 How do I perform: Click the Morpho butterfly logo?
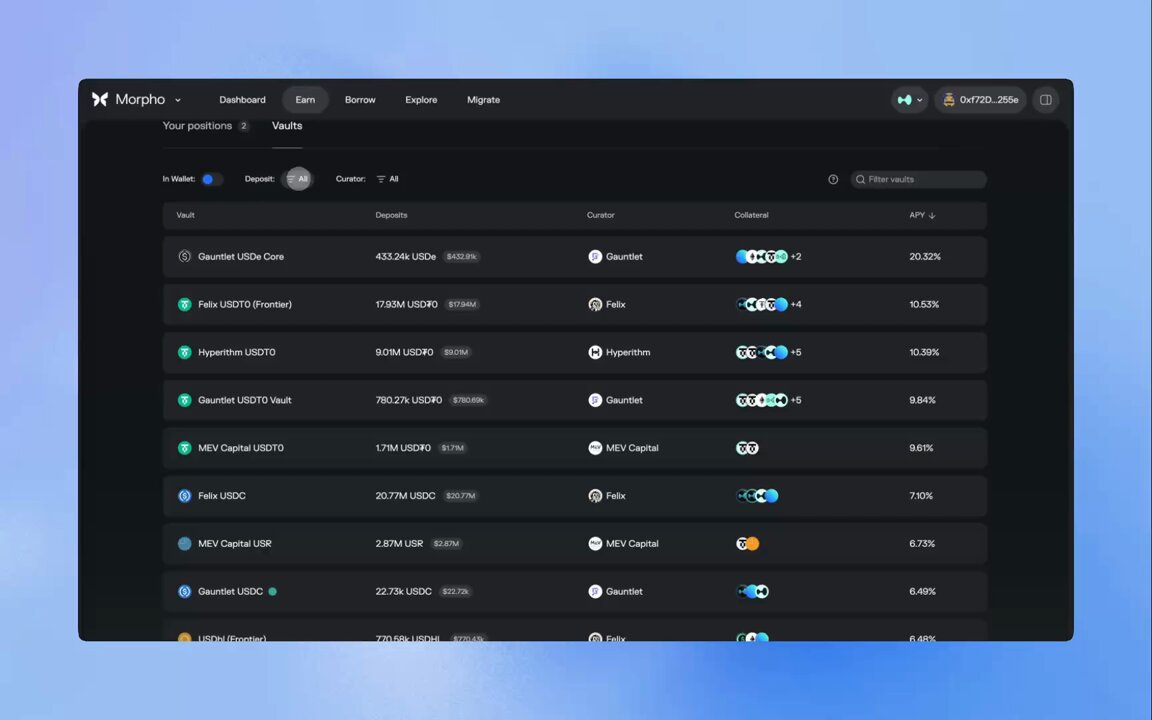pos(99,99)
